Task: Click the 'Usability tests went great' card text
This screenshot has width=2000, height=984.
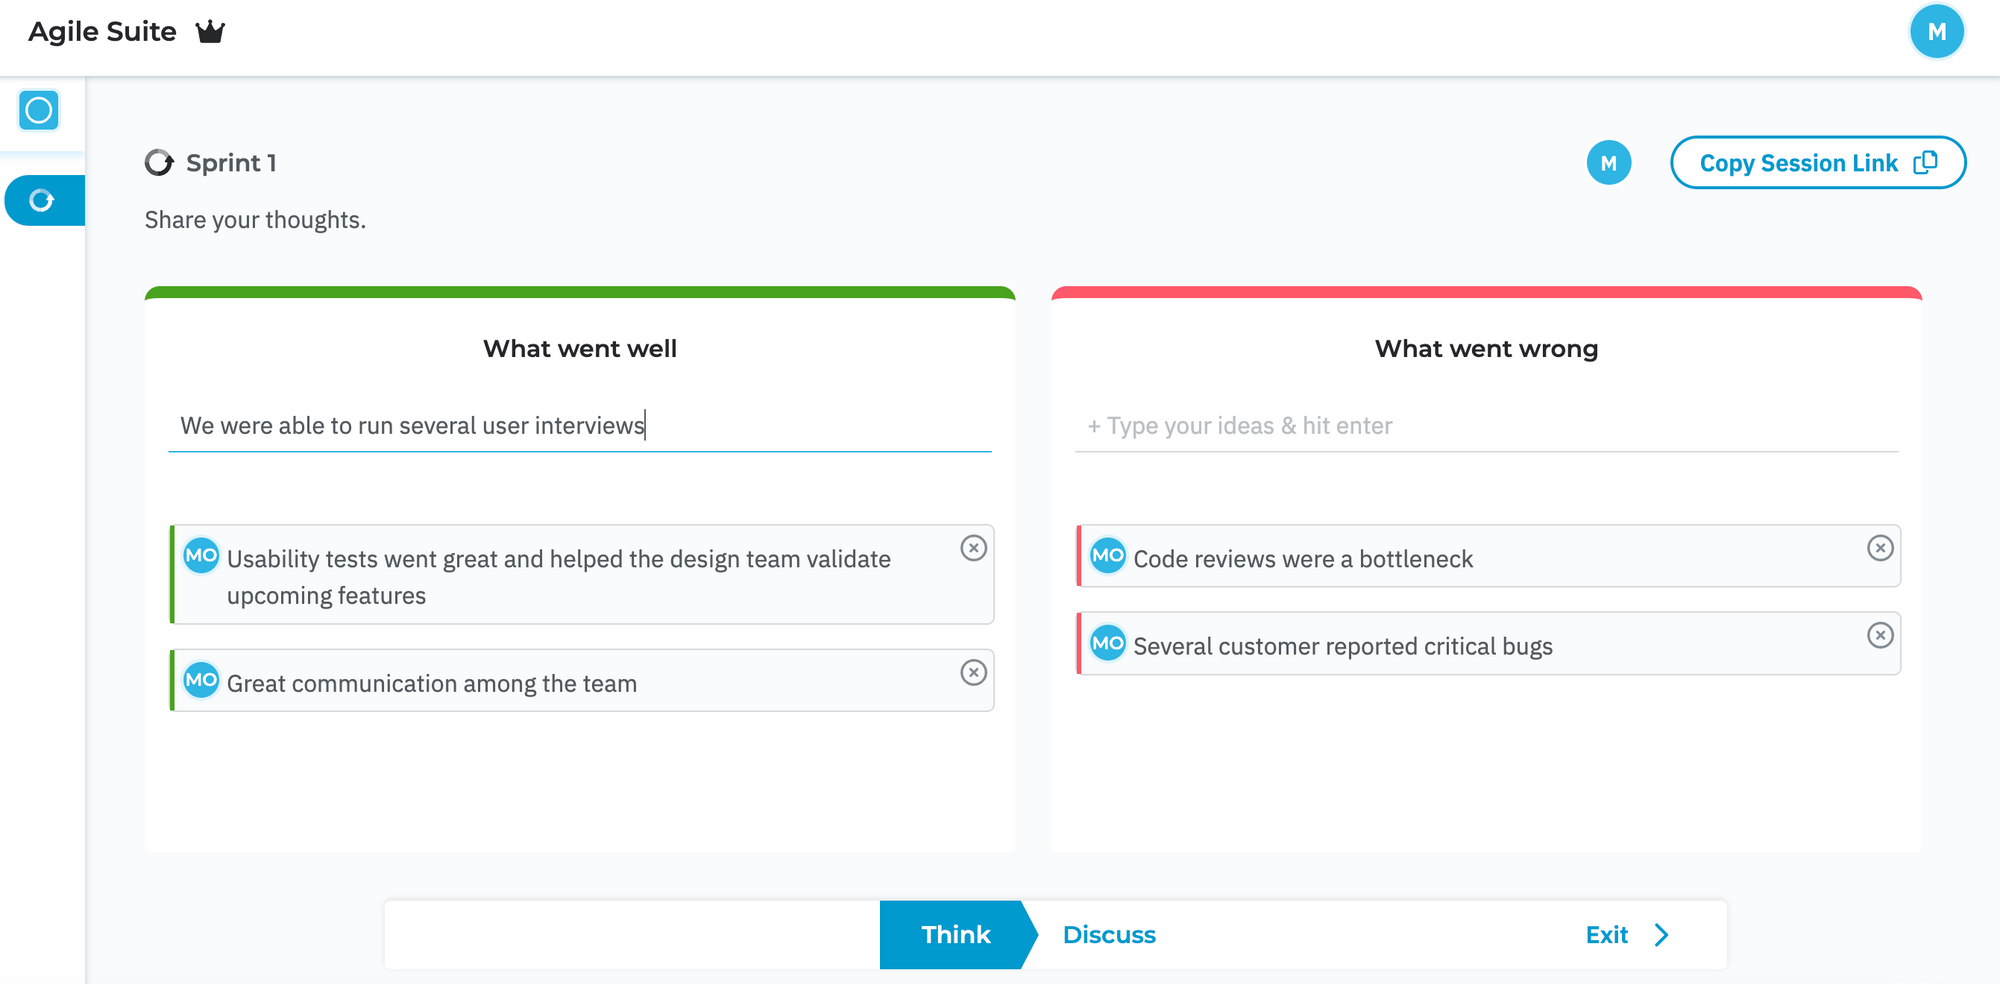Action: click(559, 577)
